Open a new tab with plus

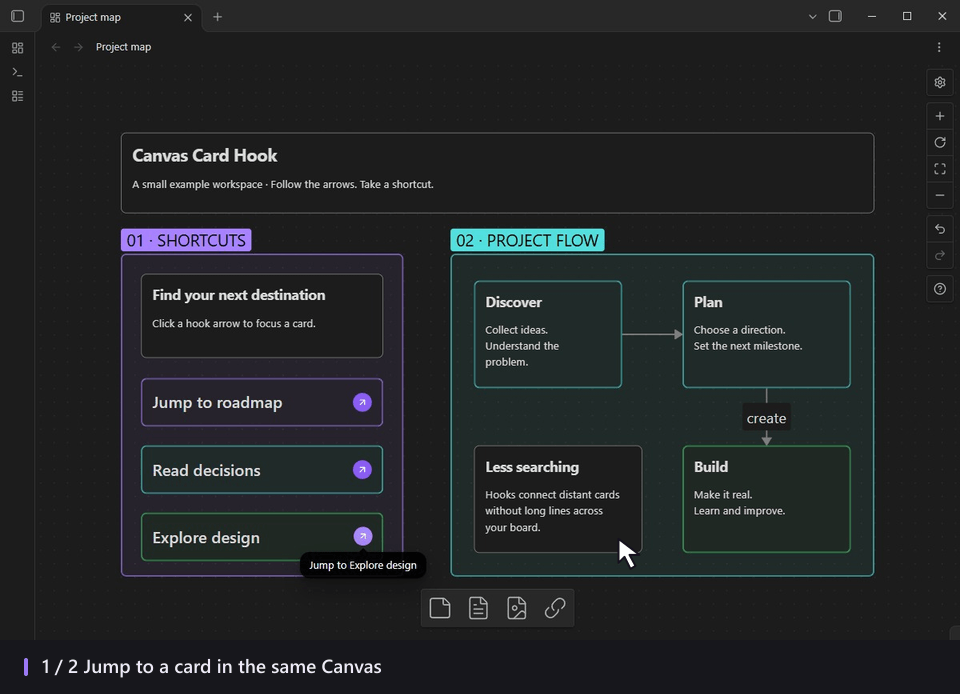pyautogui.click(x=217, y=17)
